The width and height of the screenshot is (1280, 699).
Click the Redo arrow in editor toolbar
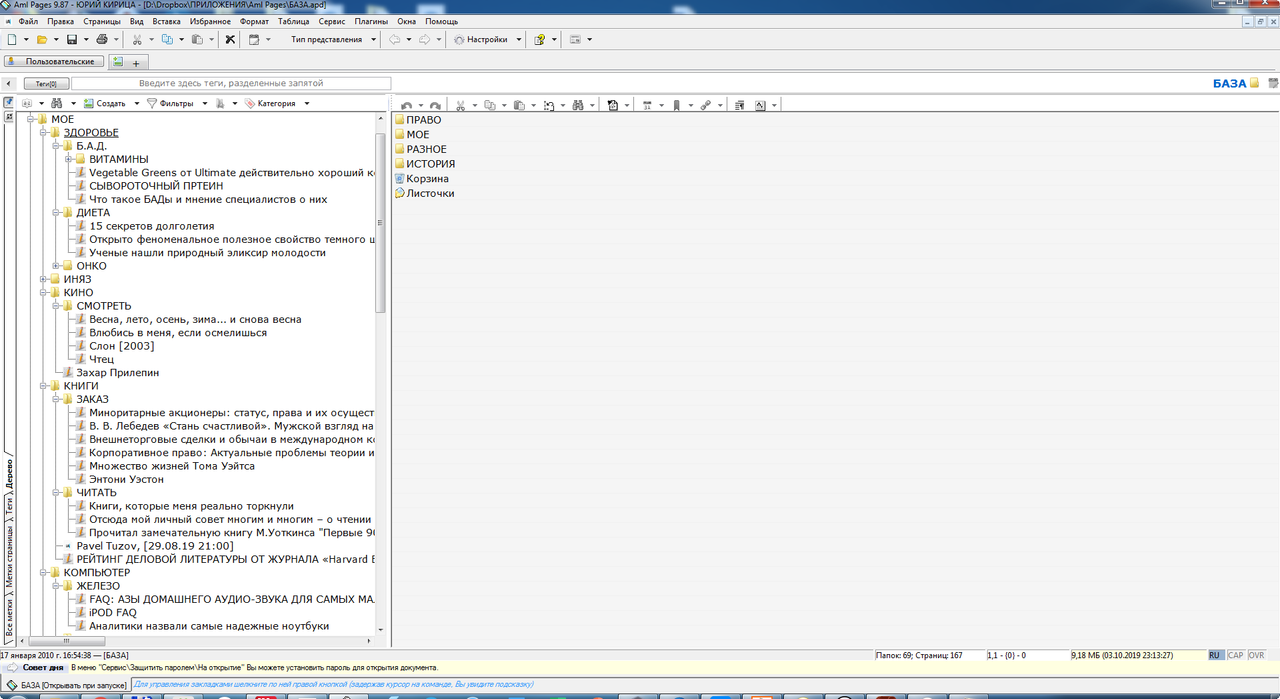435,105
